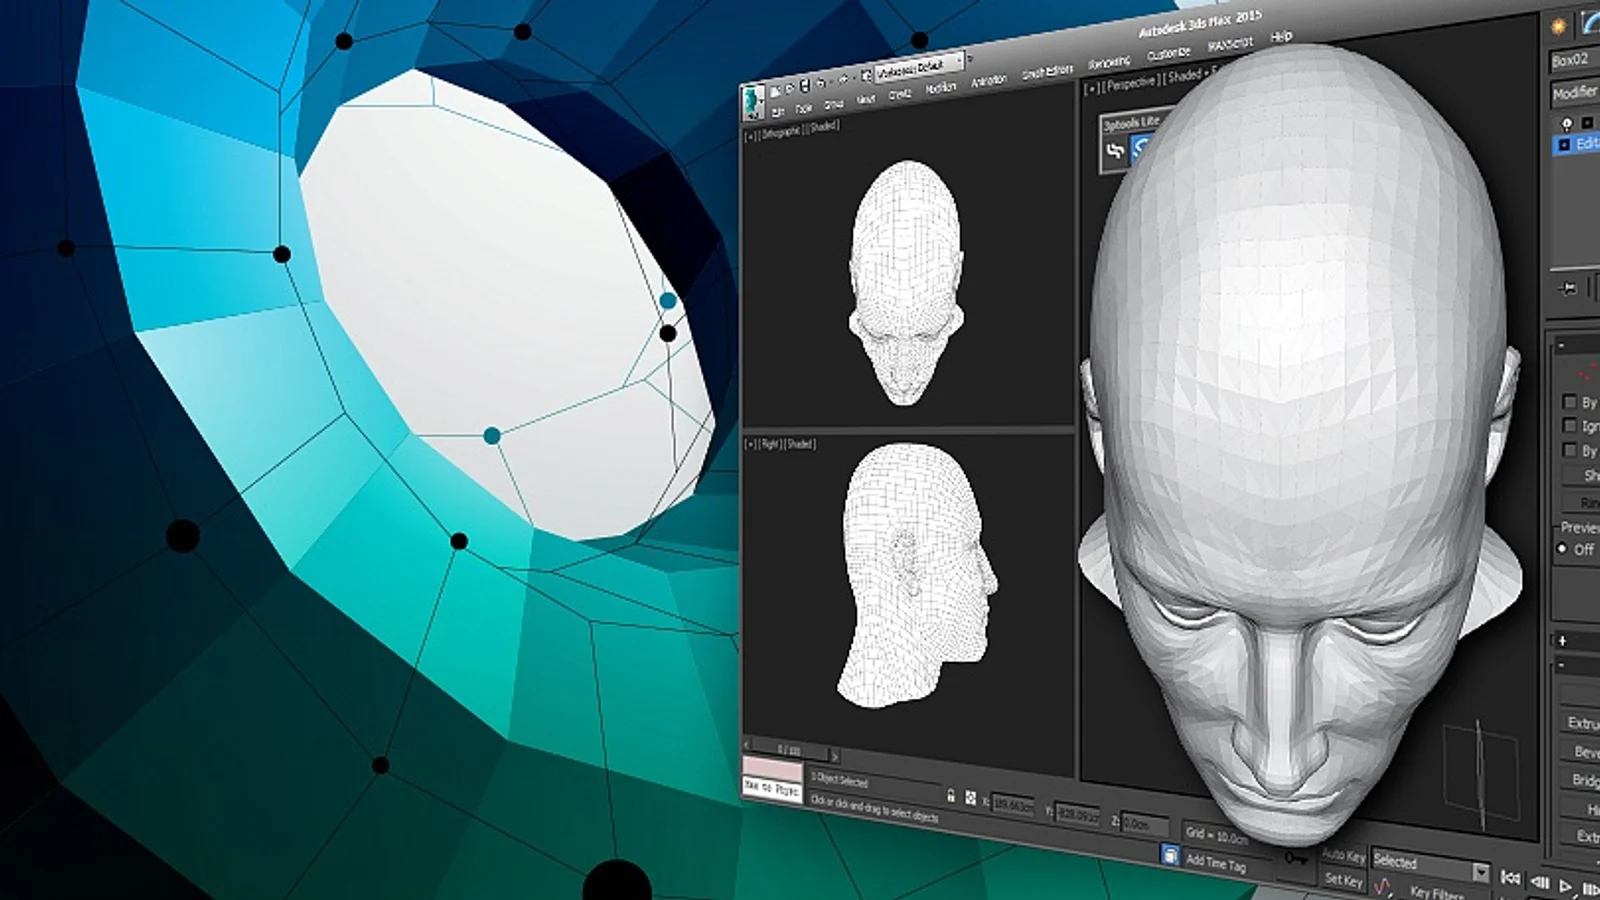Open the Customize menu
Viewport: 1600px width, 900px height.
pyautogui.click(x=1168, y=54)
